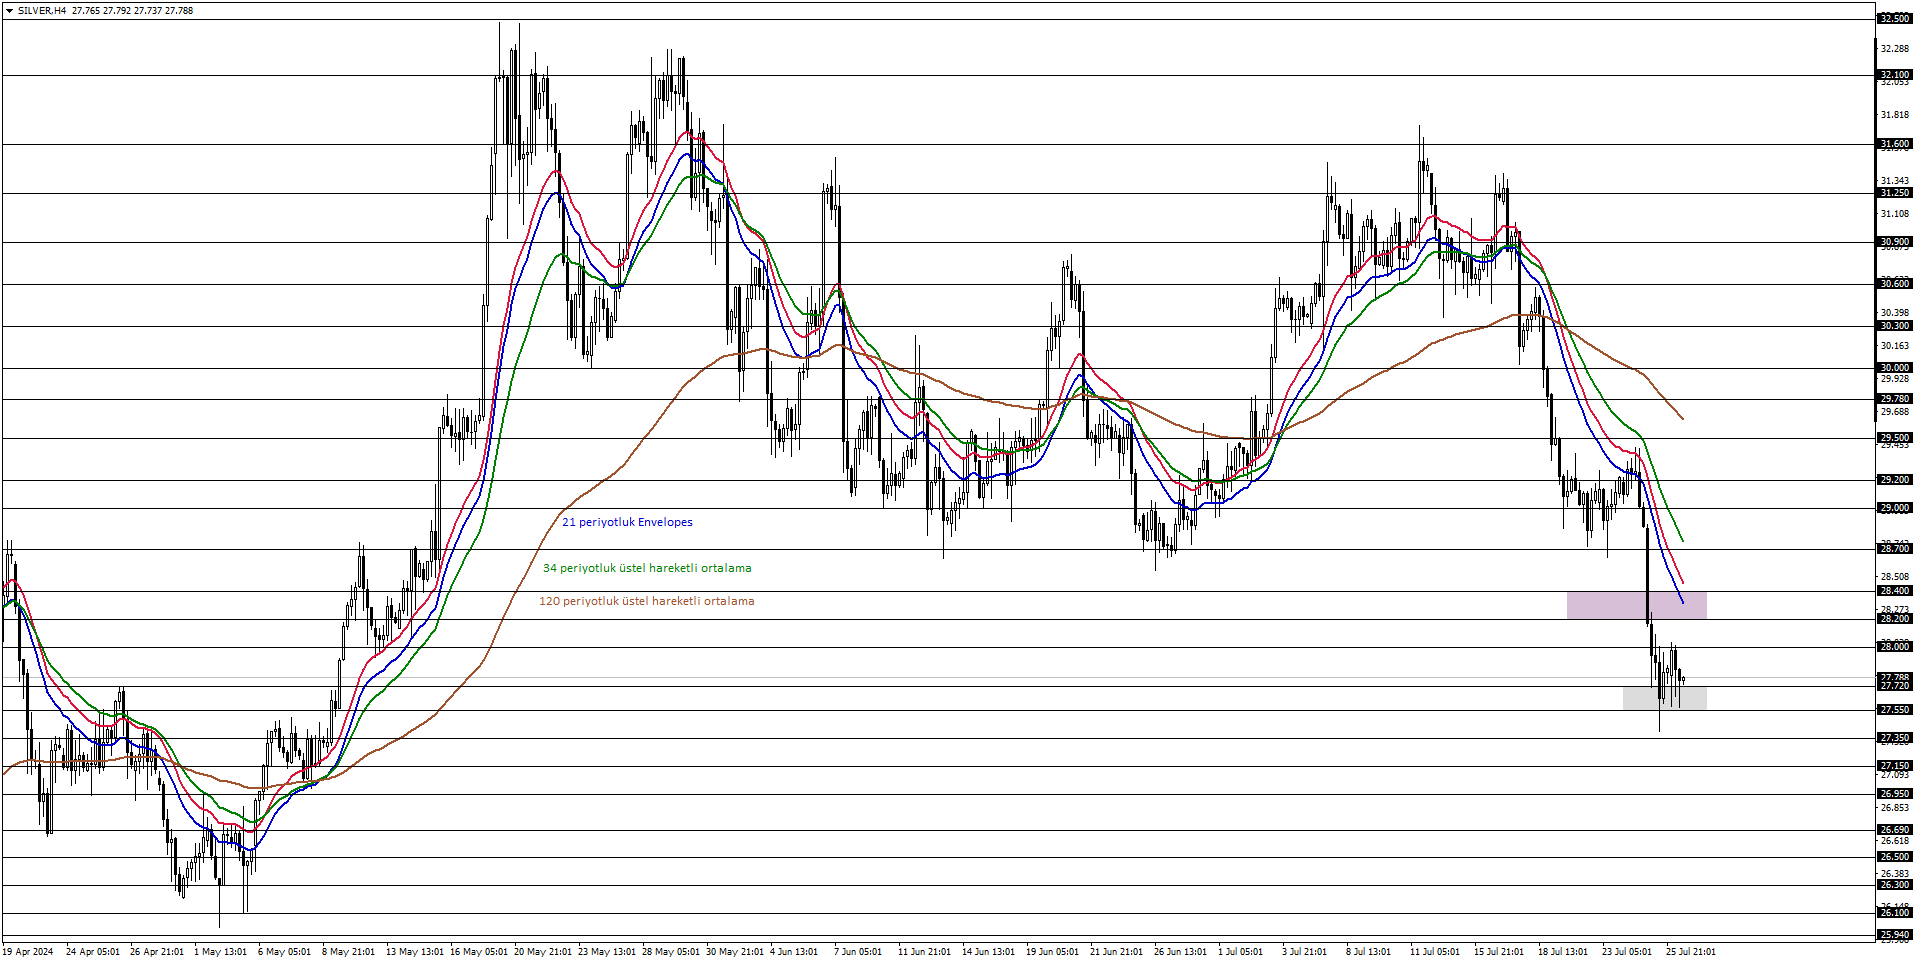Click the 16 May 05:01 time label
The height and width of the screenshot is (963, 1916).
coord(478,952)
